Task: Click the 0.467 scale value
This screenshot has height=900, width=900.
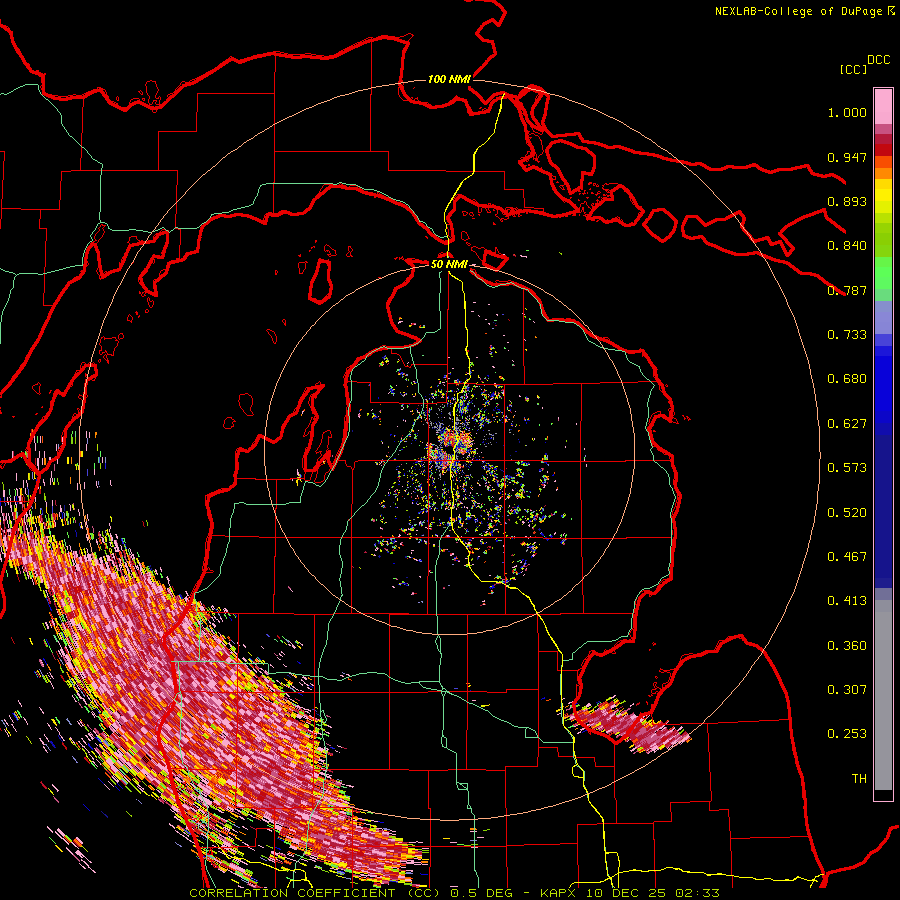Action: pyautogui.click(x=847, y=557)
